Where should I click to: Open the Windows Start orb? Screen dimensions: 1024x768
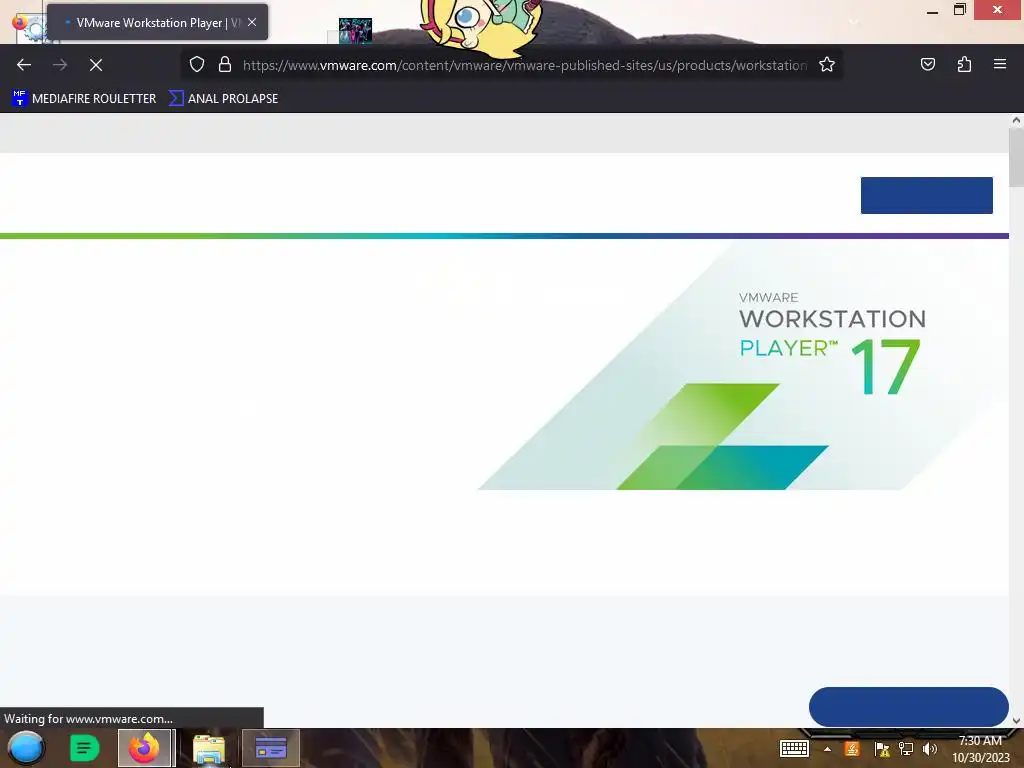(x=25, y=748)
